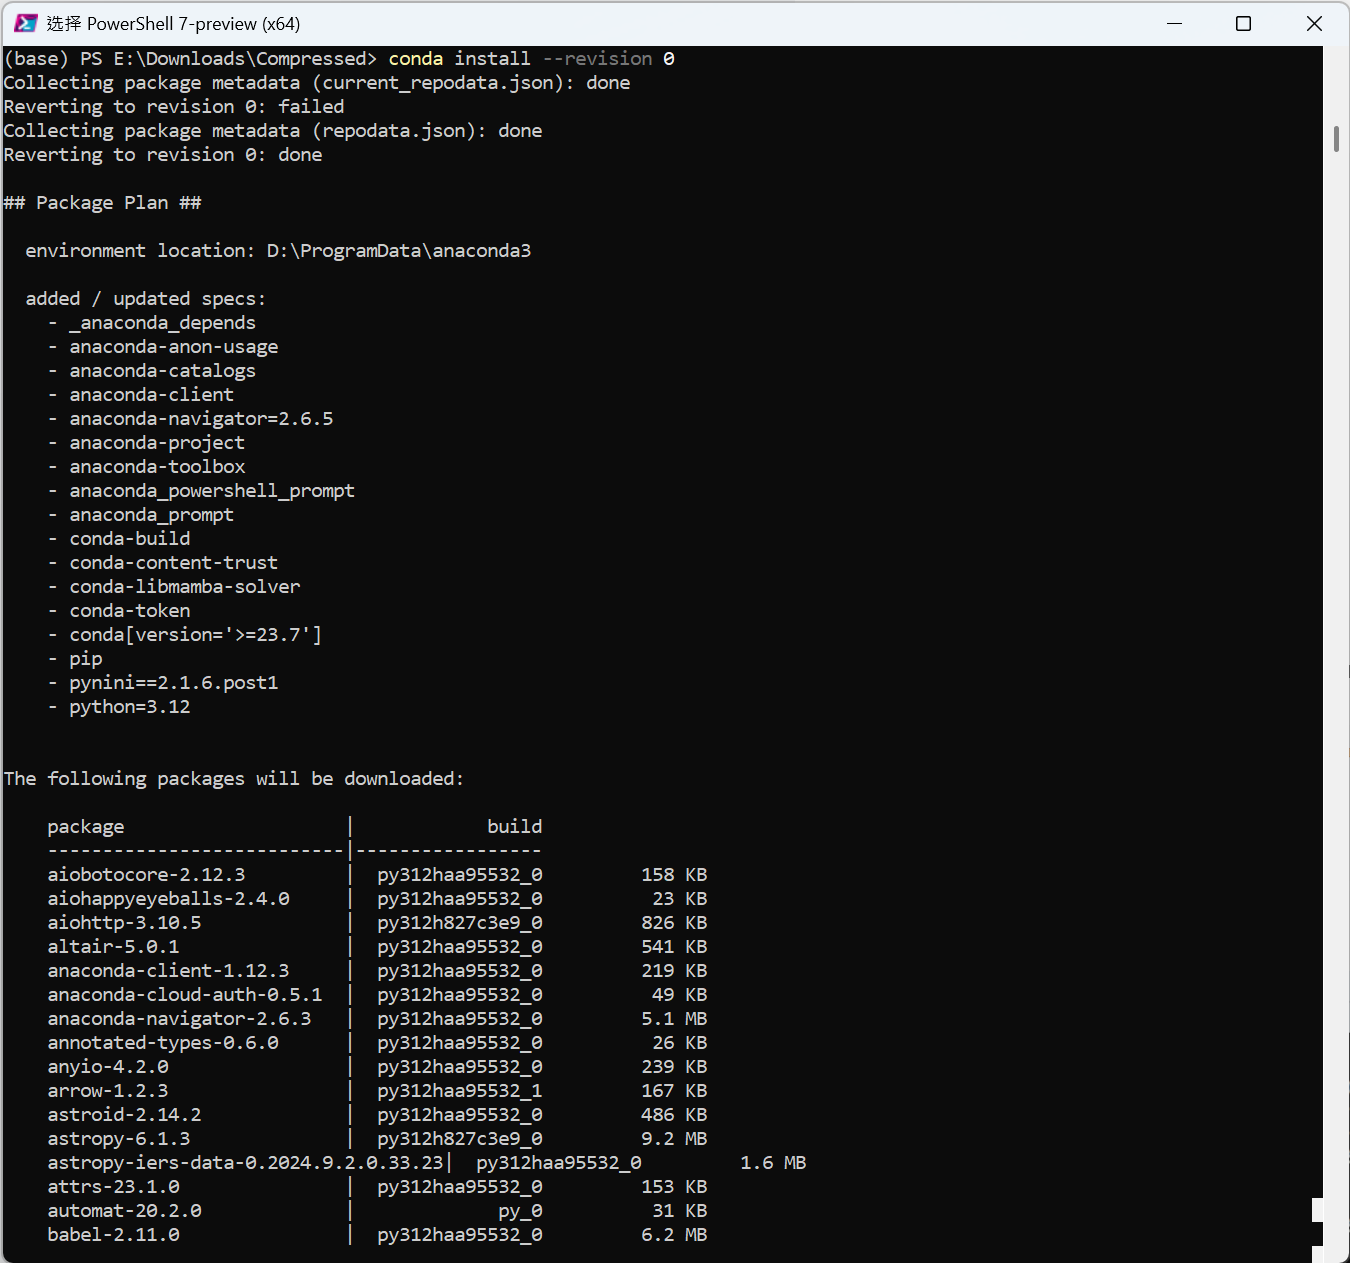Screen dimensions: 1350x1263
Task: Click the 'aiobotocore-2.12.3' package row
Action: coord(377,875)
